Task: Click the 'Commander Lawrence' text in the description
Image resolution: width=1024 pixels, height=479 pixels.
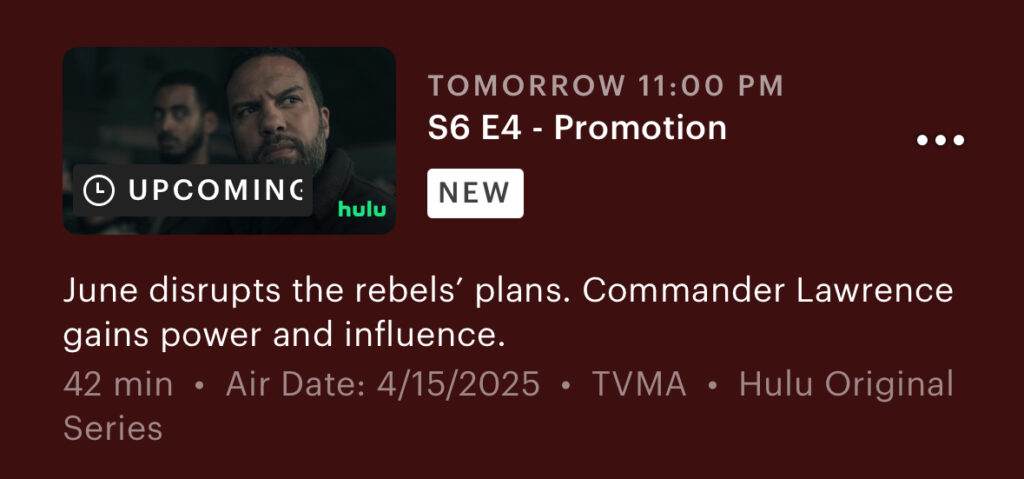Action: (767, 291)
